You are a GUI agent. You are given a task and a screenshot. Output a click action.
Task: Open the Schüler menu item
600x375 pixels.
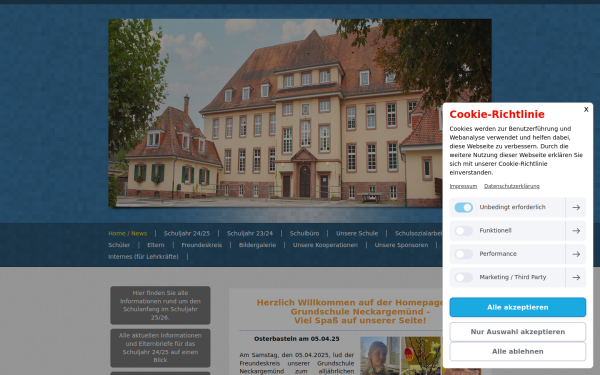(x=119, y=245)
